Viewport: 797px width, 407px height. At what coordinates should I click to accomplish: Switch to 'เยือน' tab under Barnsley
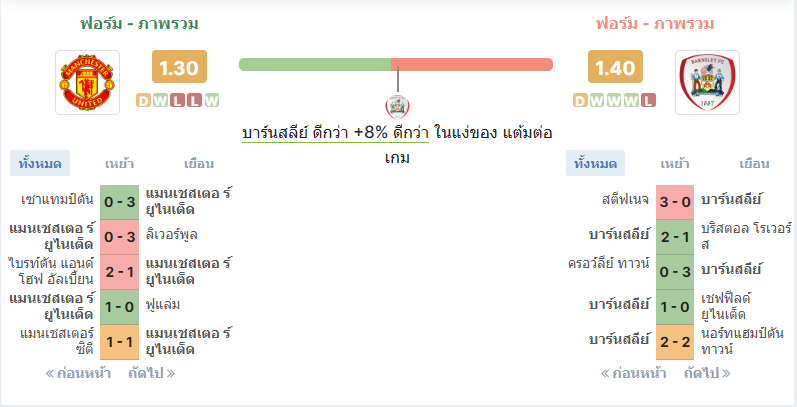754,164
